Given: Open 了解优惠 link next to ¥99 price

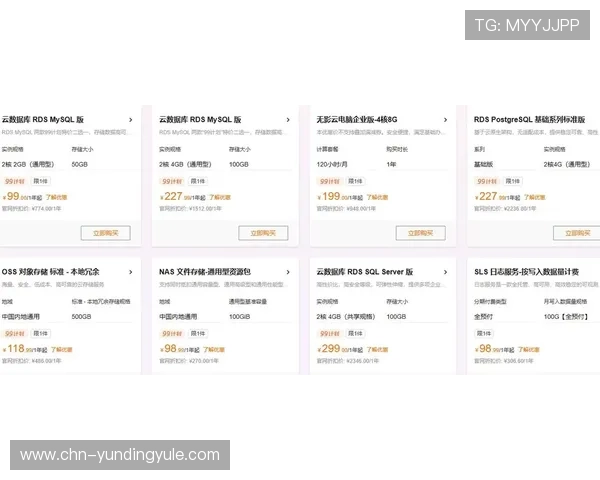Looking at the screenshot, I should (x=57, y=198).
